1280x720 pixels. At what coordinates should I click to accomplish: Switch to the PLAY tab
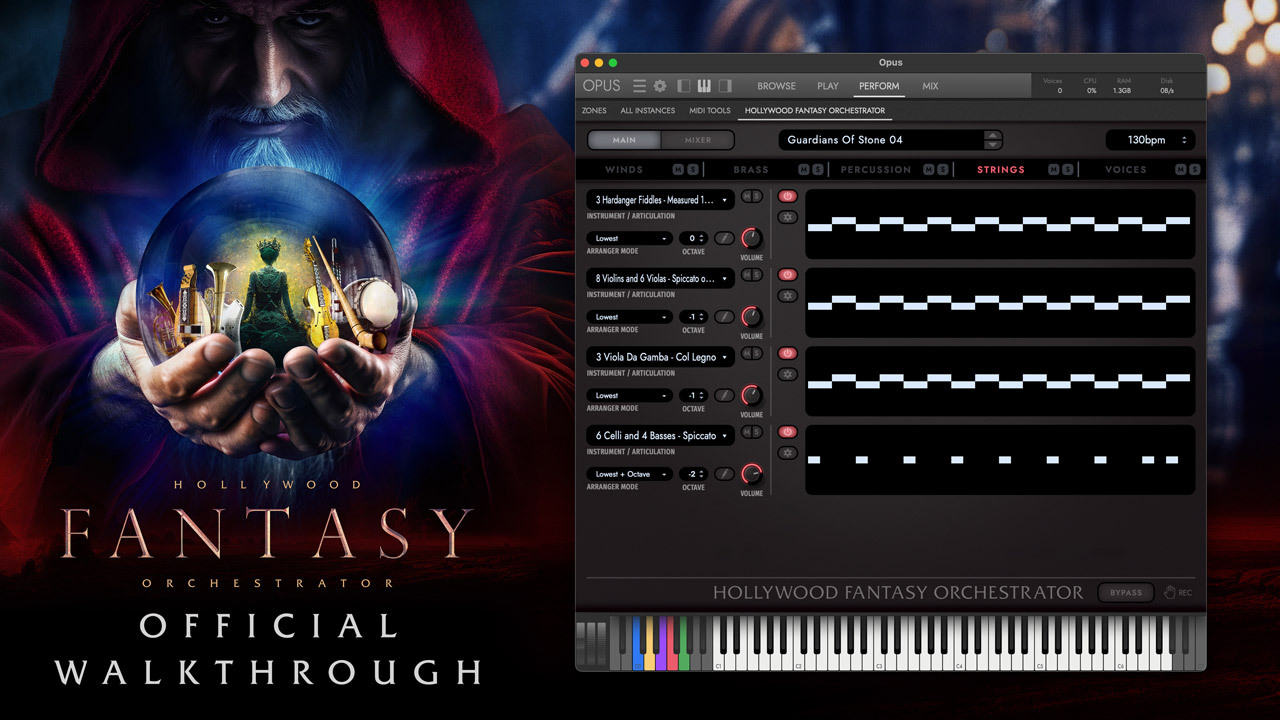[827, 86]
